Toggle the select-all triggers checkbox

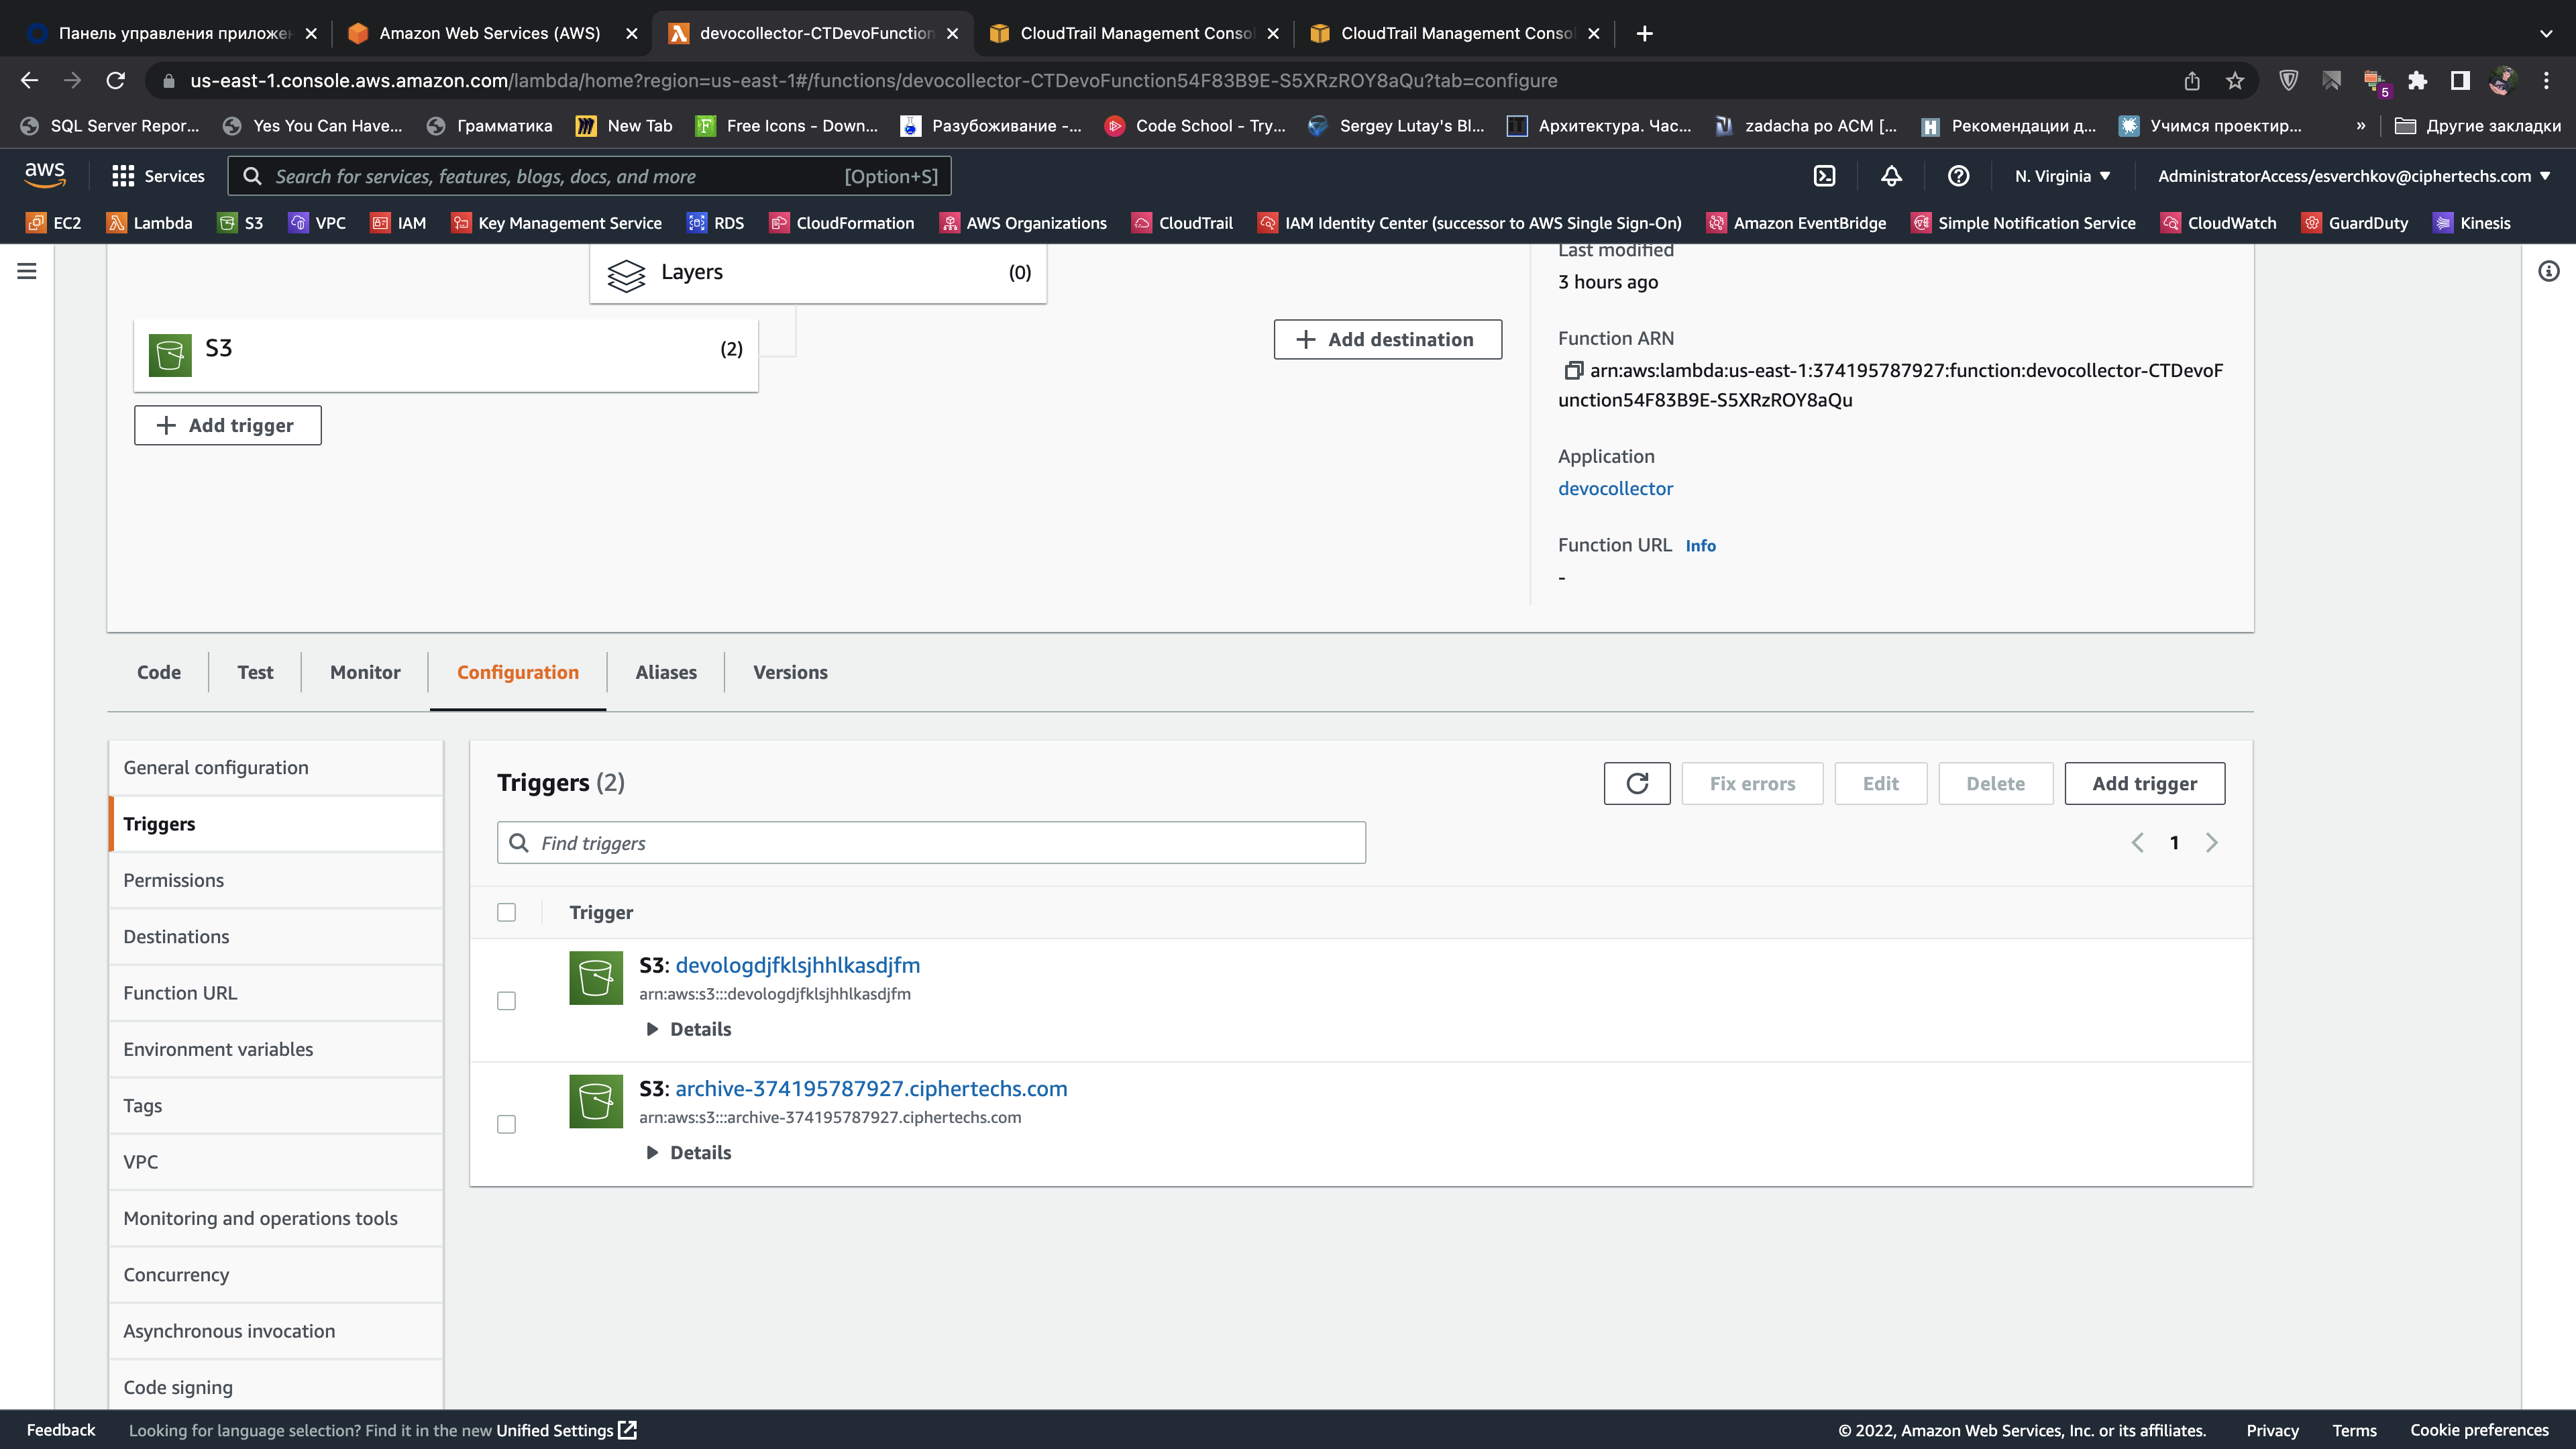click(507, 912)
